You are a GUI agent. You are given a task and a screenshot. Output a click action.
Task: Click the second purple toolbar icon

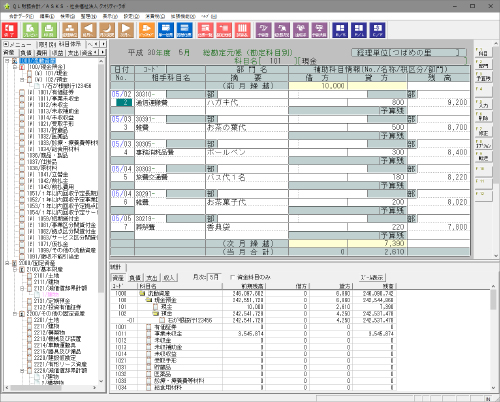282,30
